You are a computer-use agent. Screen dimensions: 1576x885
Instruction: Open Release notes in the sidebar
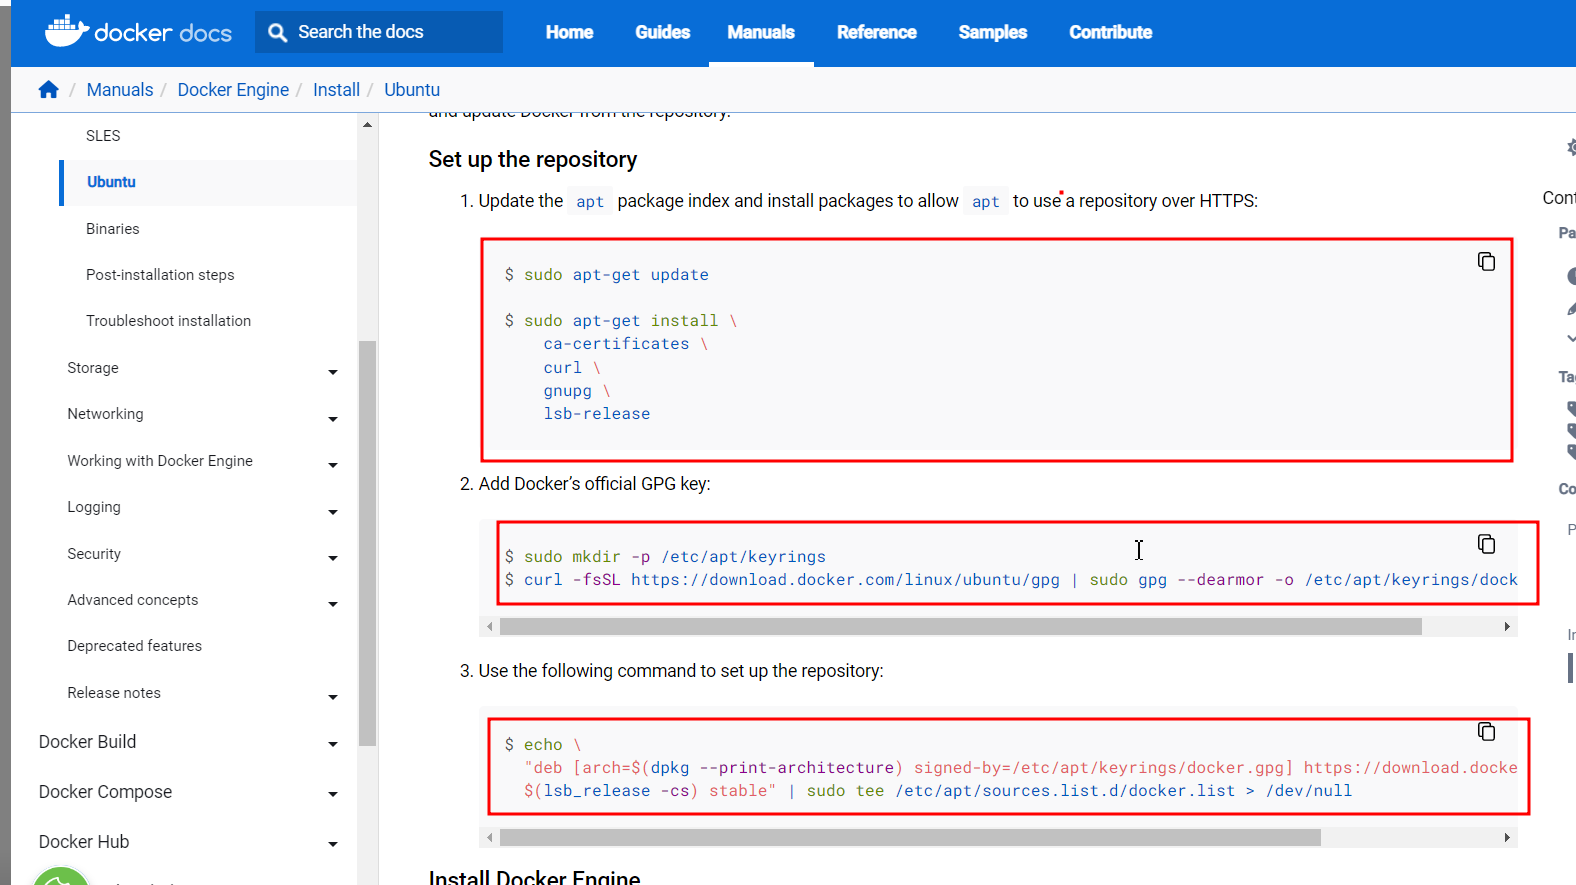[114, 693]
